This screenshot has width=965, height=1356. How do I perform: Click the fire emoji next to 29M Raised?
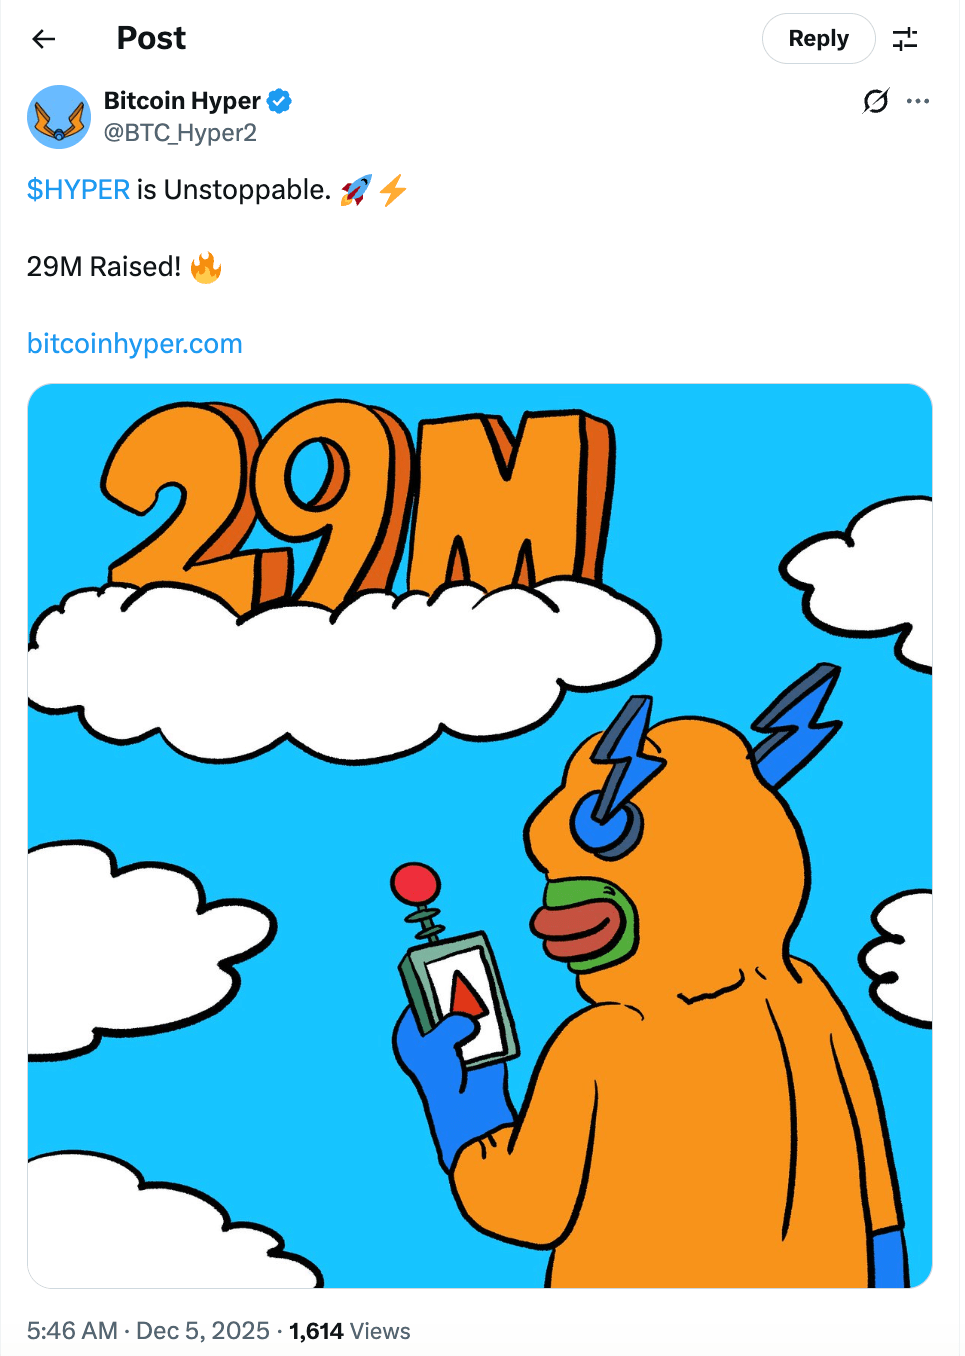tap(204, 266)
